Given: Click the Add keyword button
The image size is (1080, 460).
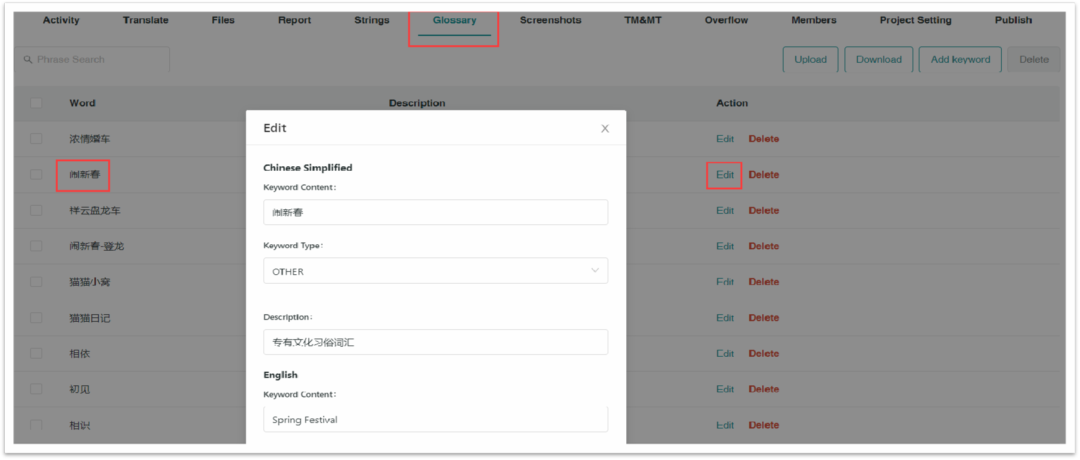Looking at the screenshot, I should pos(960,60).
